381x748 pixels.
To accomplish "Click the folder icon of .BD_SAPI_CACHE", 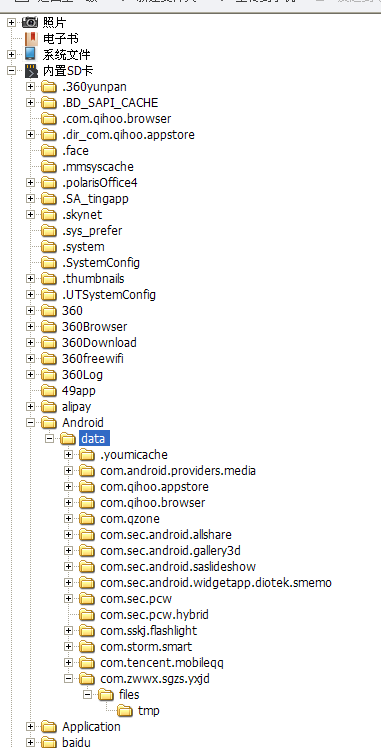I will point(49,103).
